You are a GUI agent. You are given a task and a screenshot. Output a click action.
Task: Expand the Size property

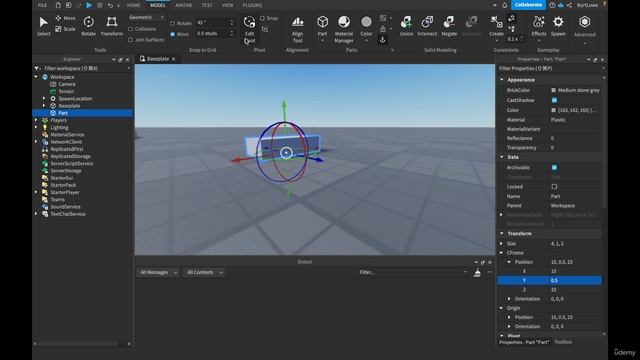tap(502, 244)
